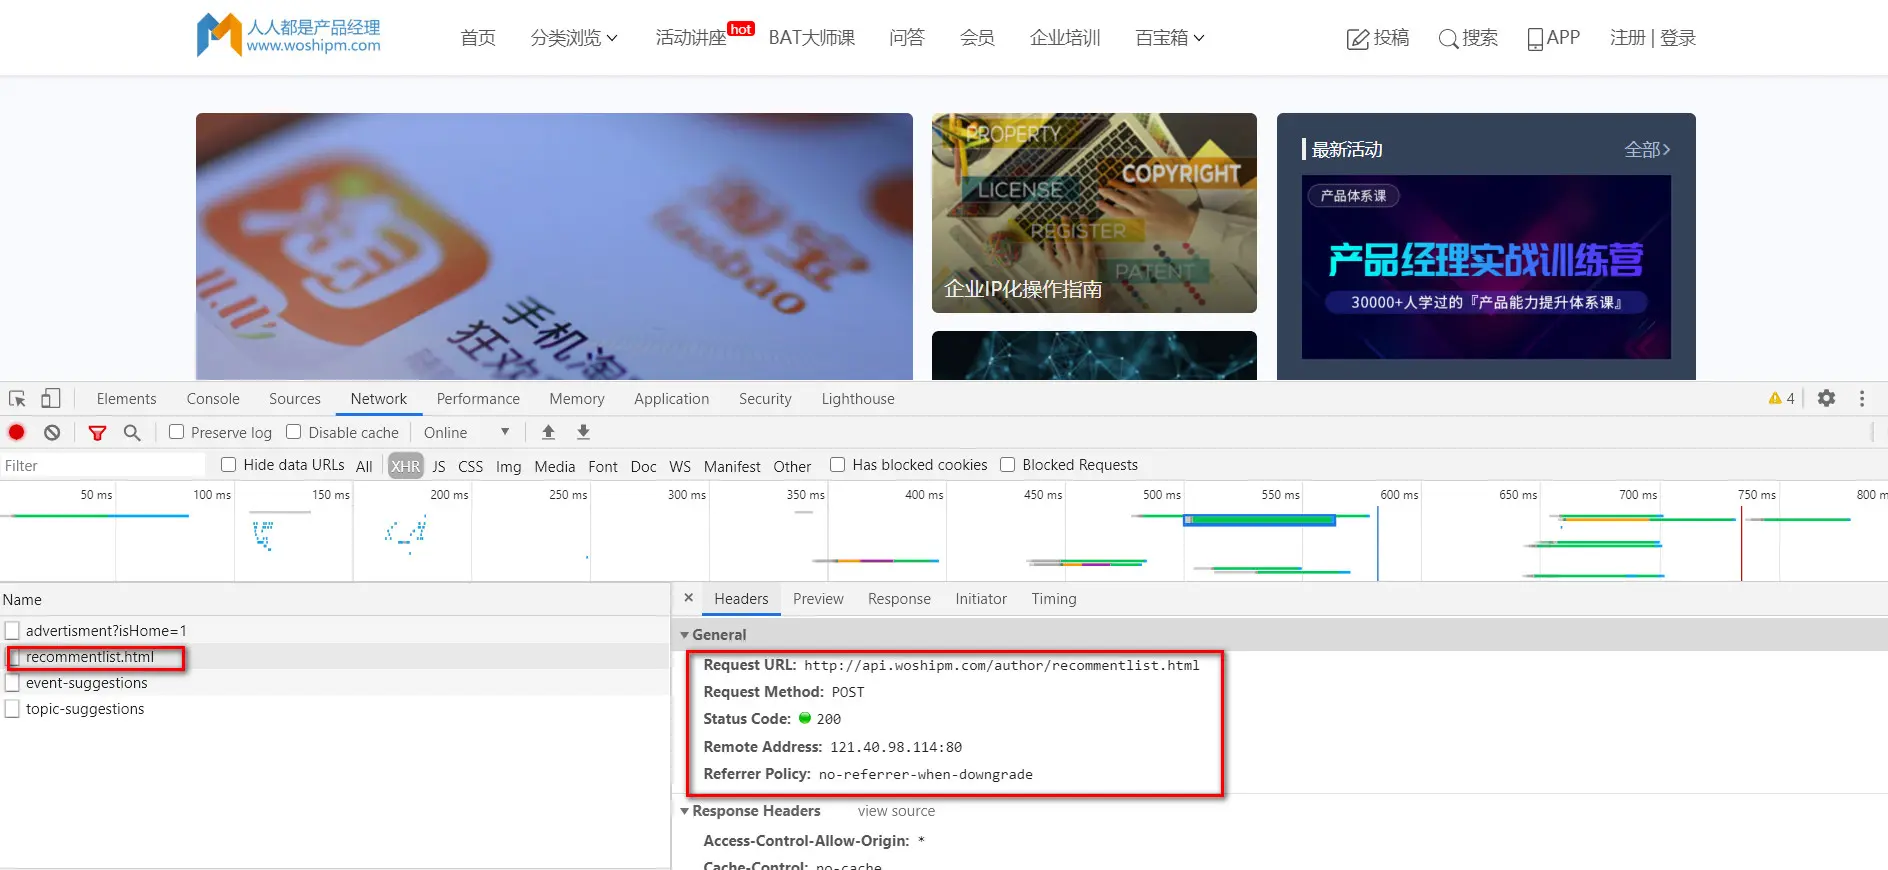Viewport: 1888px width, 870px height.
Task: Click the 投稿 submit article icon
Action: [1357, 39]
